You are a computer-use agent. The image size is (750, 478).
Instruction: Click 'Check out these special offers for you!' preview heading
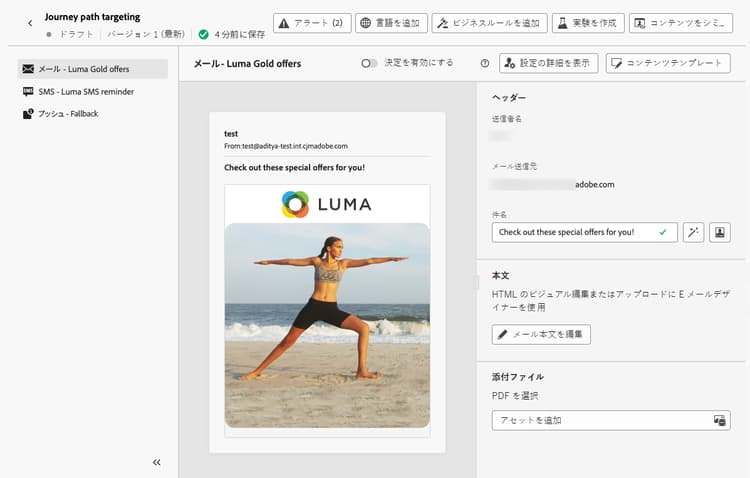(294, 167)
